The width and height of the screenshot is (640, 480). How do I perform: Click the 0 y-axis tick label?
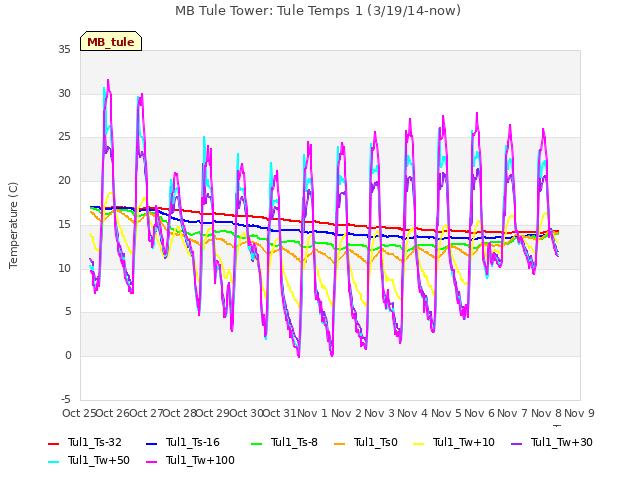point(68,356)
